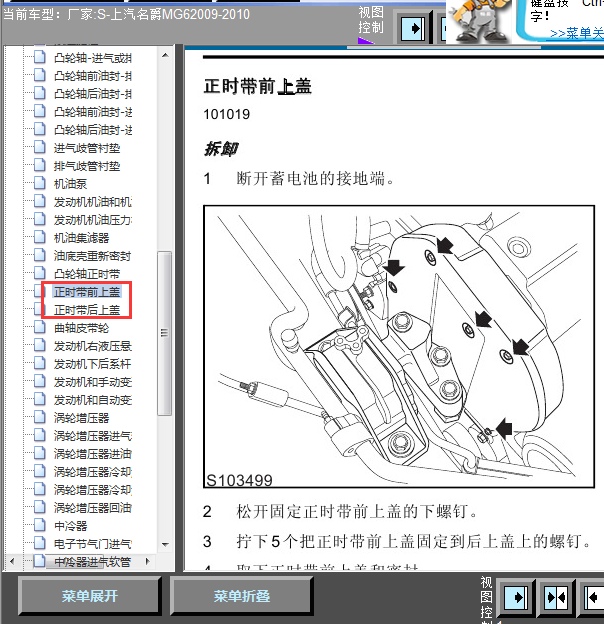Open 发动机机油和机 tree entry
The height and width of the screenshot is (624, 604).
[x=93, y=202]
